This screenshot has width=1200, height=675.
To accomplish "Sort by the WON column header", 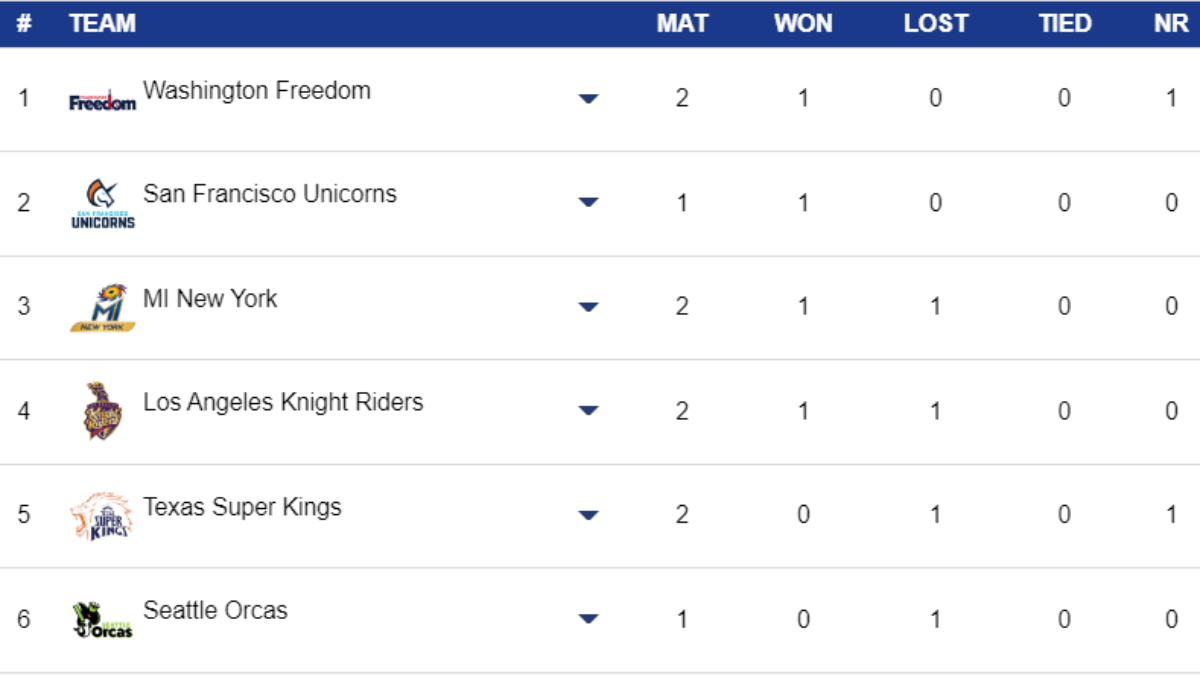I will click(803, 23).
